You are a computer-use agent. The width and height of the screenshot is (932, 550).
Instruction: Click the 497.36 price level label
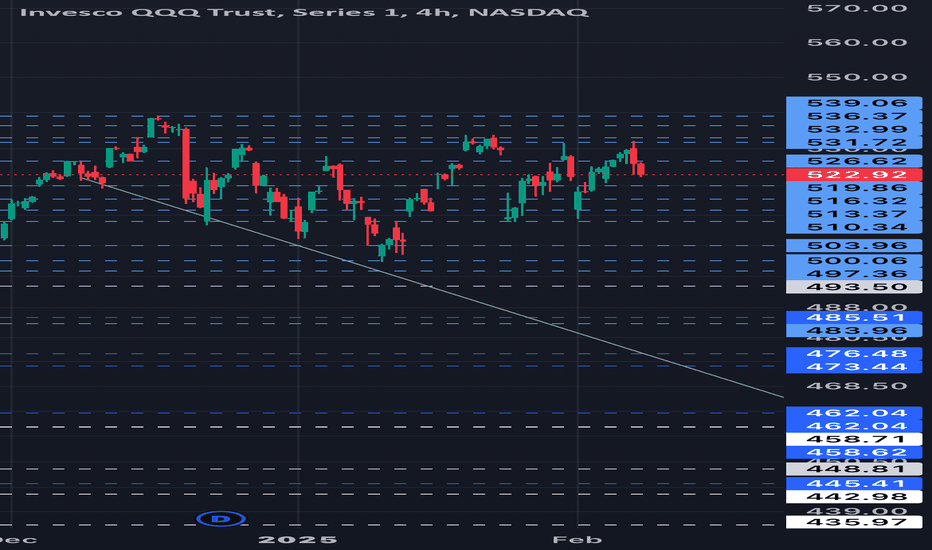[854, 274]
